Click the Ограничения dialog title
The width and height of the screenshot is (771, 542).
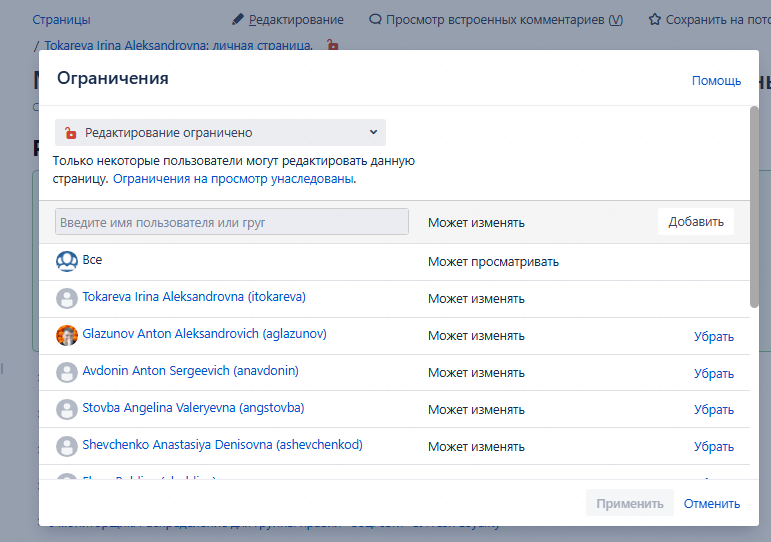click(x=113, y=78)
